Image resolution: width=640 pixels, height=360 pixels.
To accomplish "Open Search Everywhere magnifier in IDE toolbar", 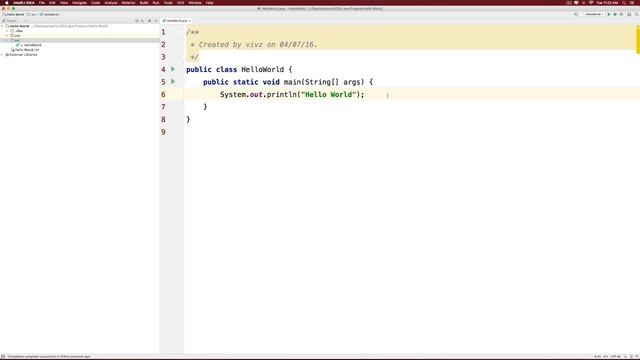I will (636, 14).
